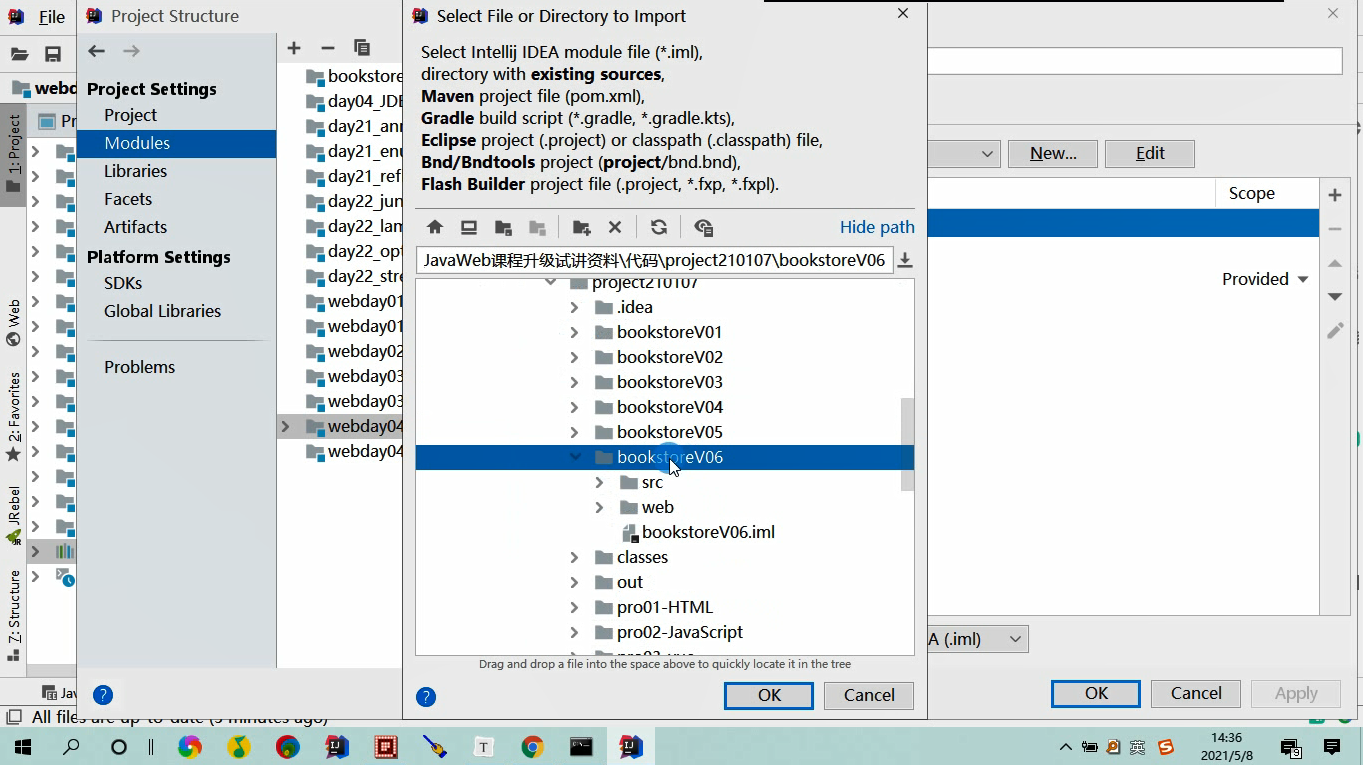
Task: Open SDK combo box beside New button
Action: 964,153
